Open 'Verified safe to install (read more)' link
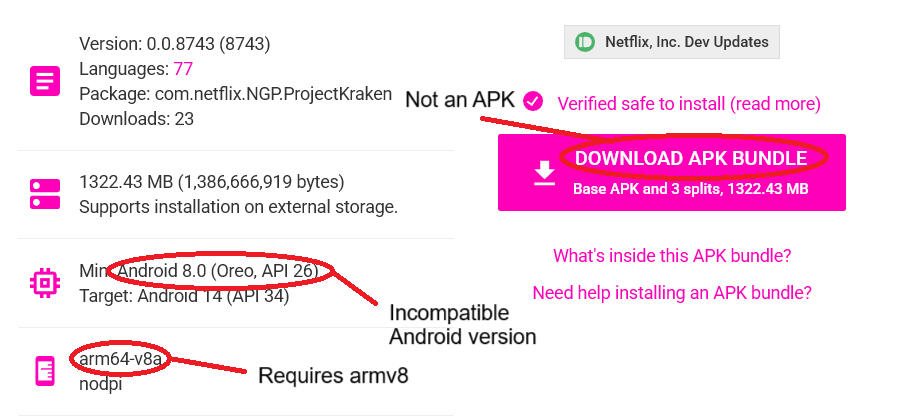 point(688,104)
